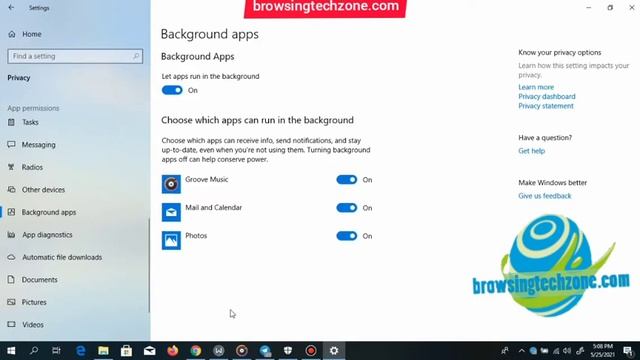Click the Documents page icon
Viewport: 640px width, 360px height.
point(11,280)
